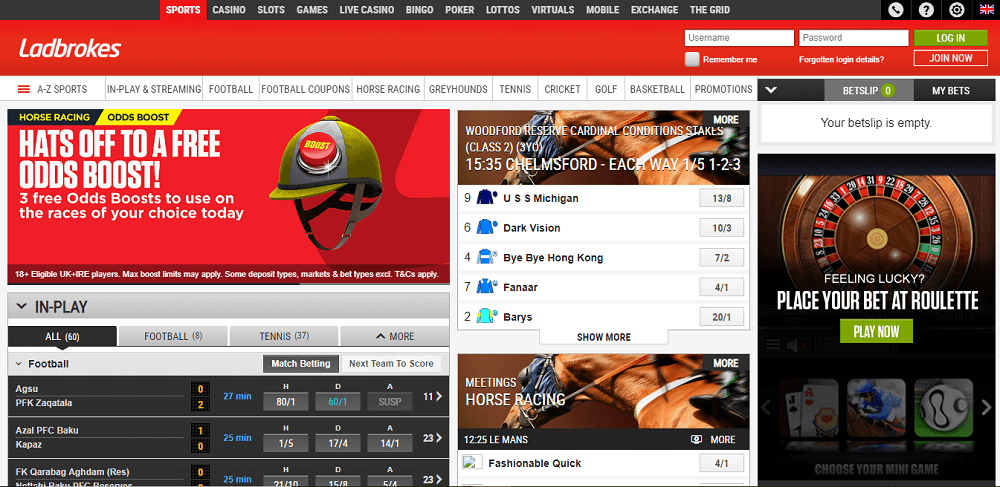Click U S S Michigan jockey silk icon
Screen dimensions: 1000x487
487,198
